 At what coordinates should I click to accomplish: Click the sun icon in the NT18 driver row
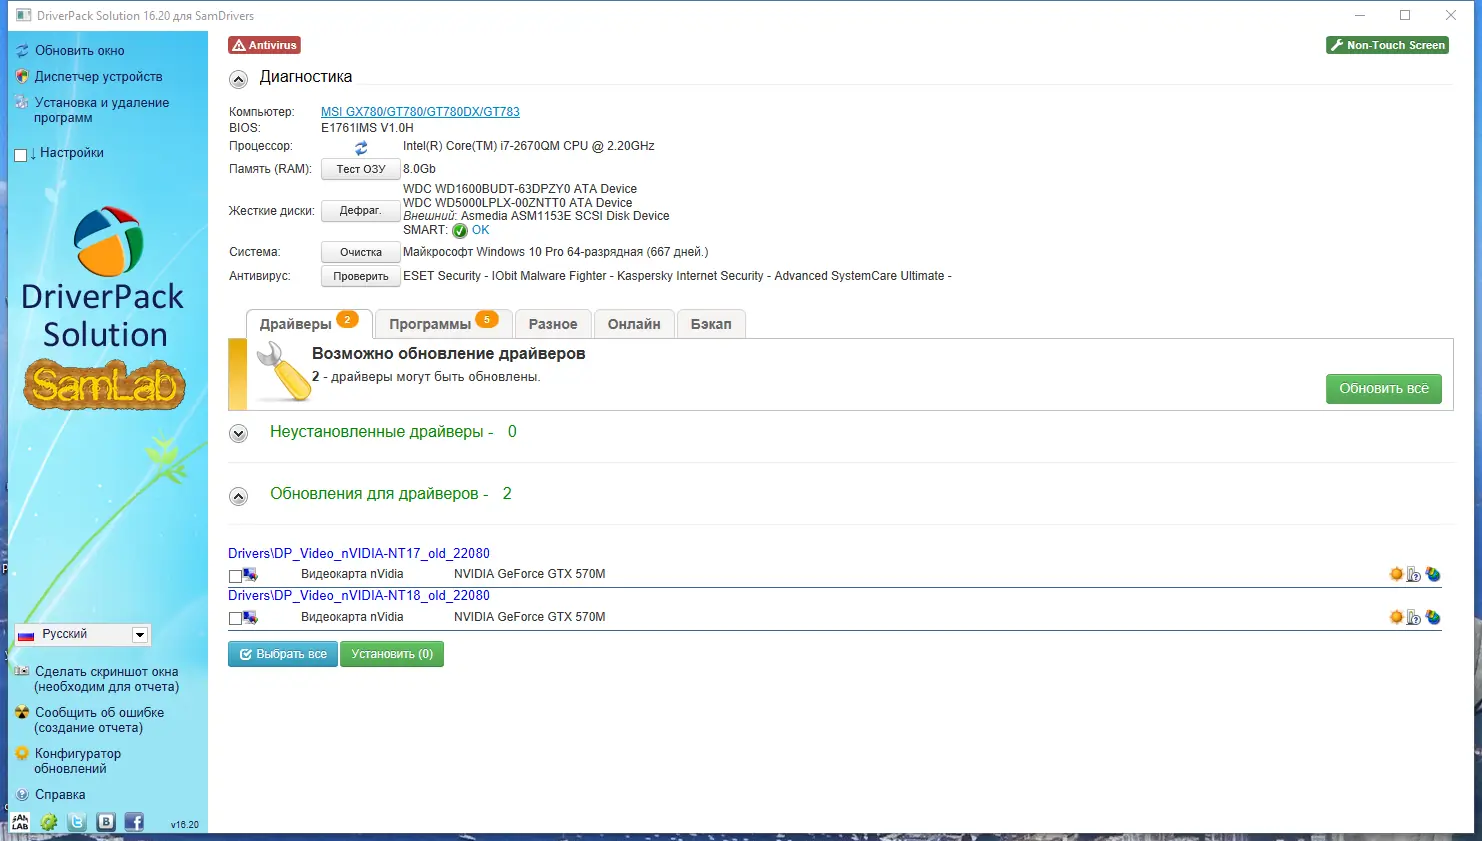[1396, 617]
